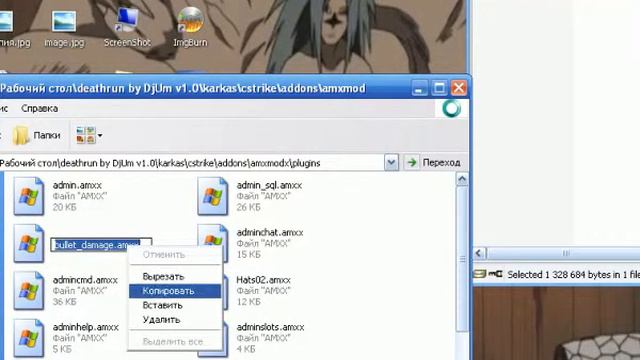Screen dimensions: 640x360
Task: Select the admin_sql.amxx file icon
Action: pyautogui.click(x=213, y=196)
